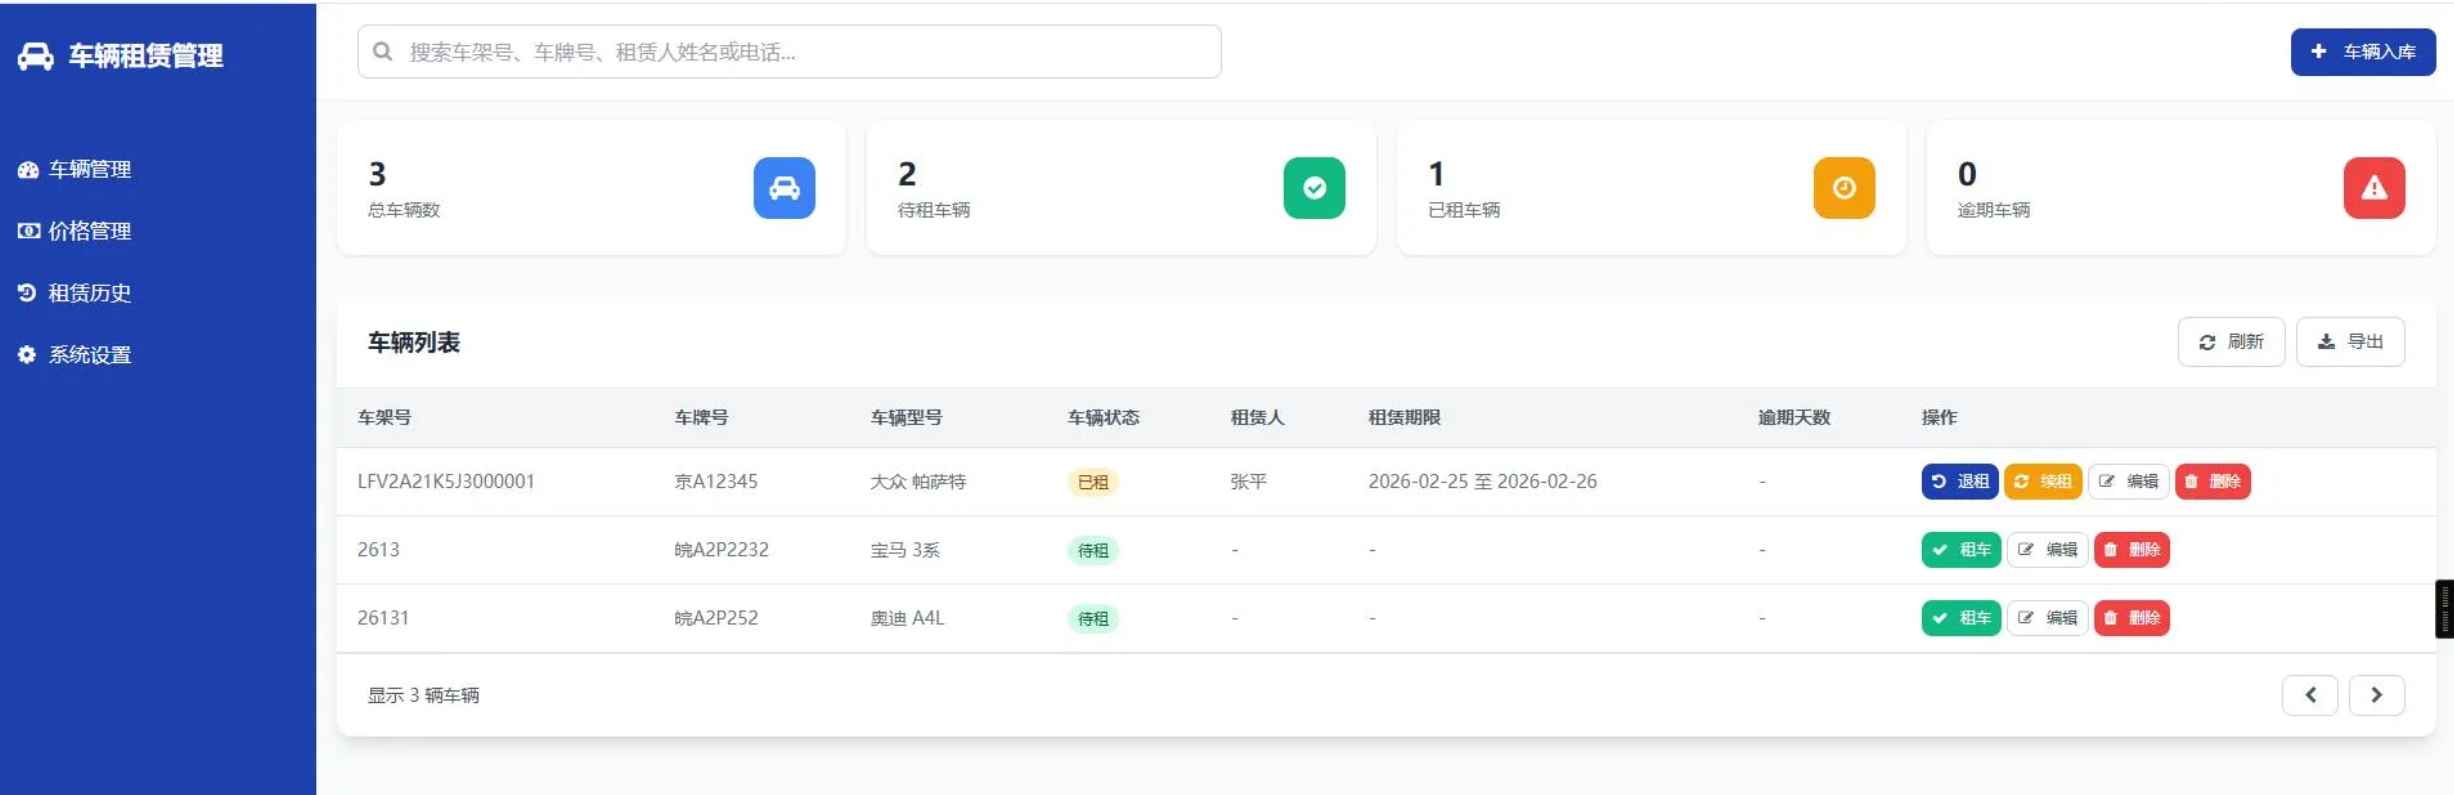The height and width of the screenshot is (795, 2454).
Task: Click frame number 26131
Action: tap(383, 618)
